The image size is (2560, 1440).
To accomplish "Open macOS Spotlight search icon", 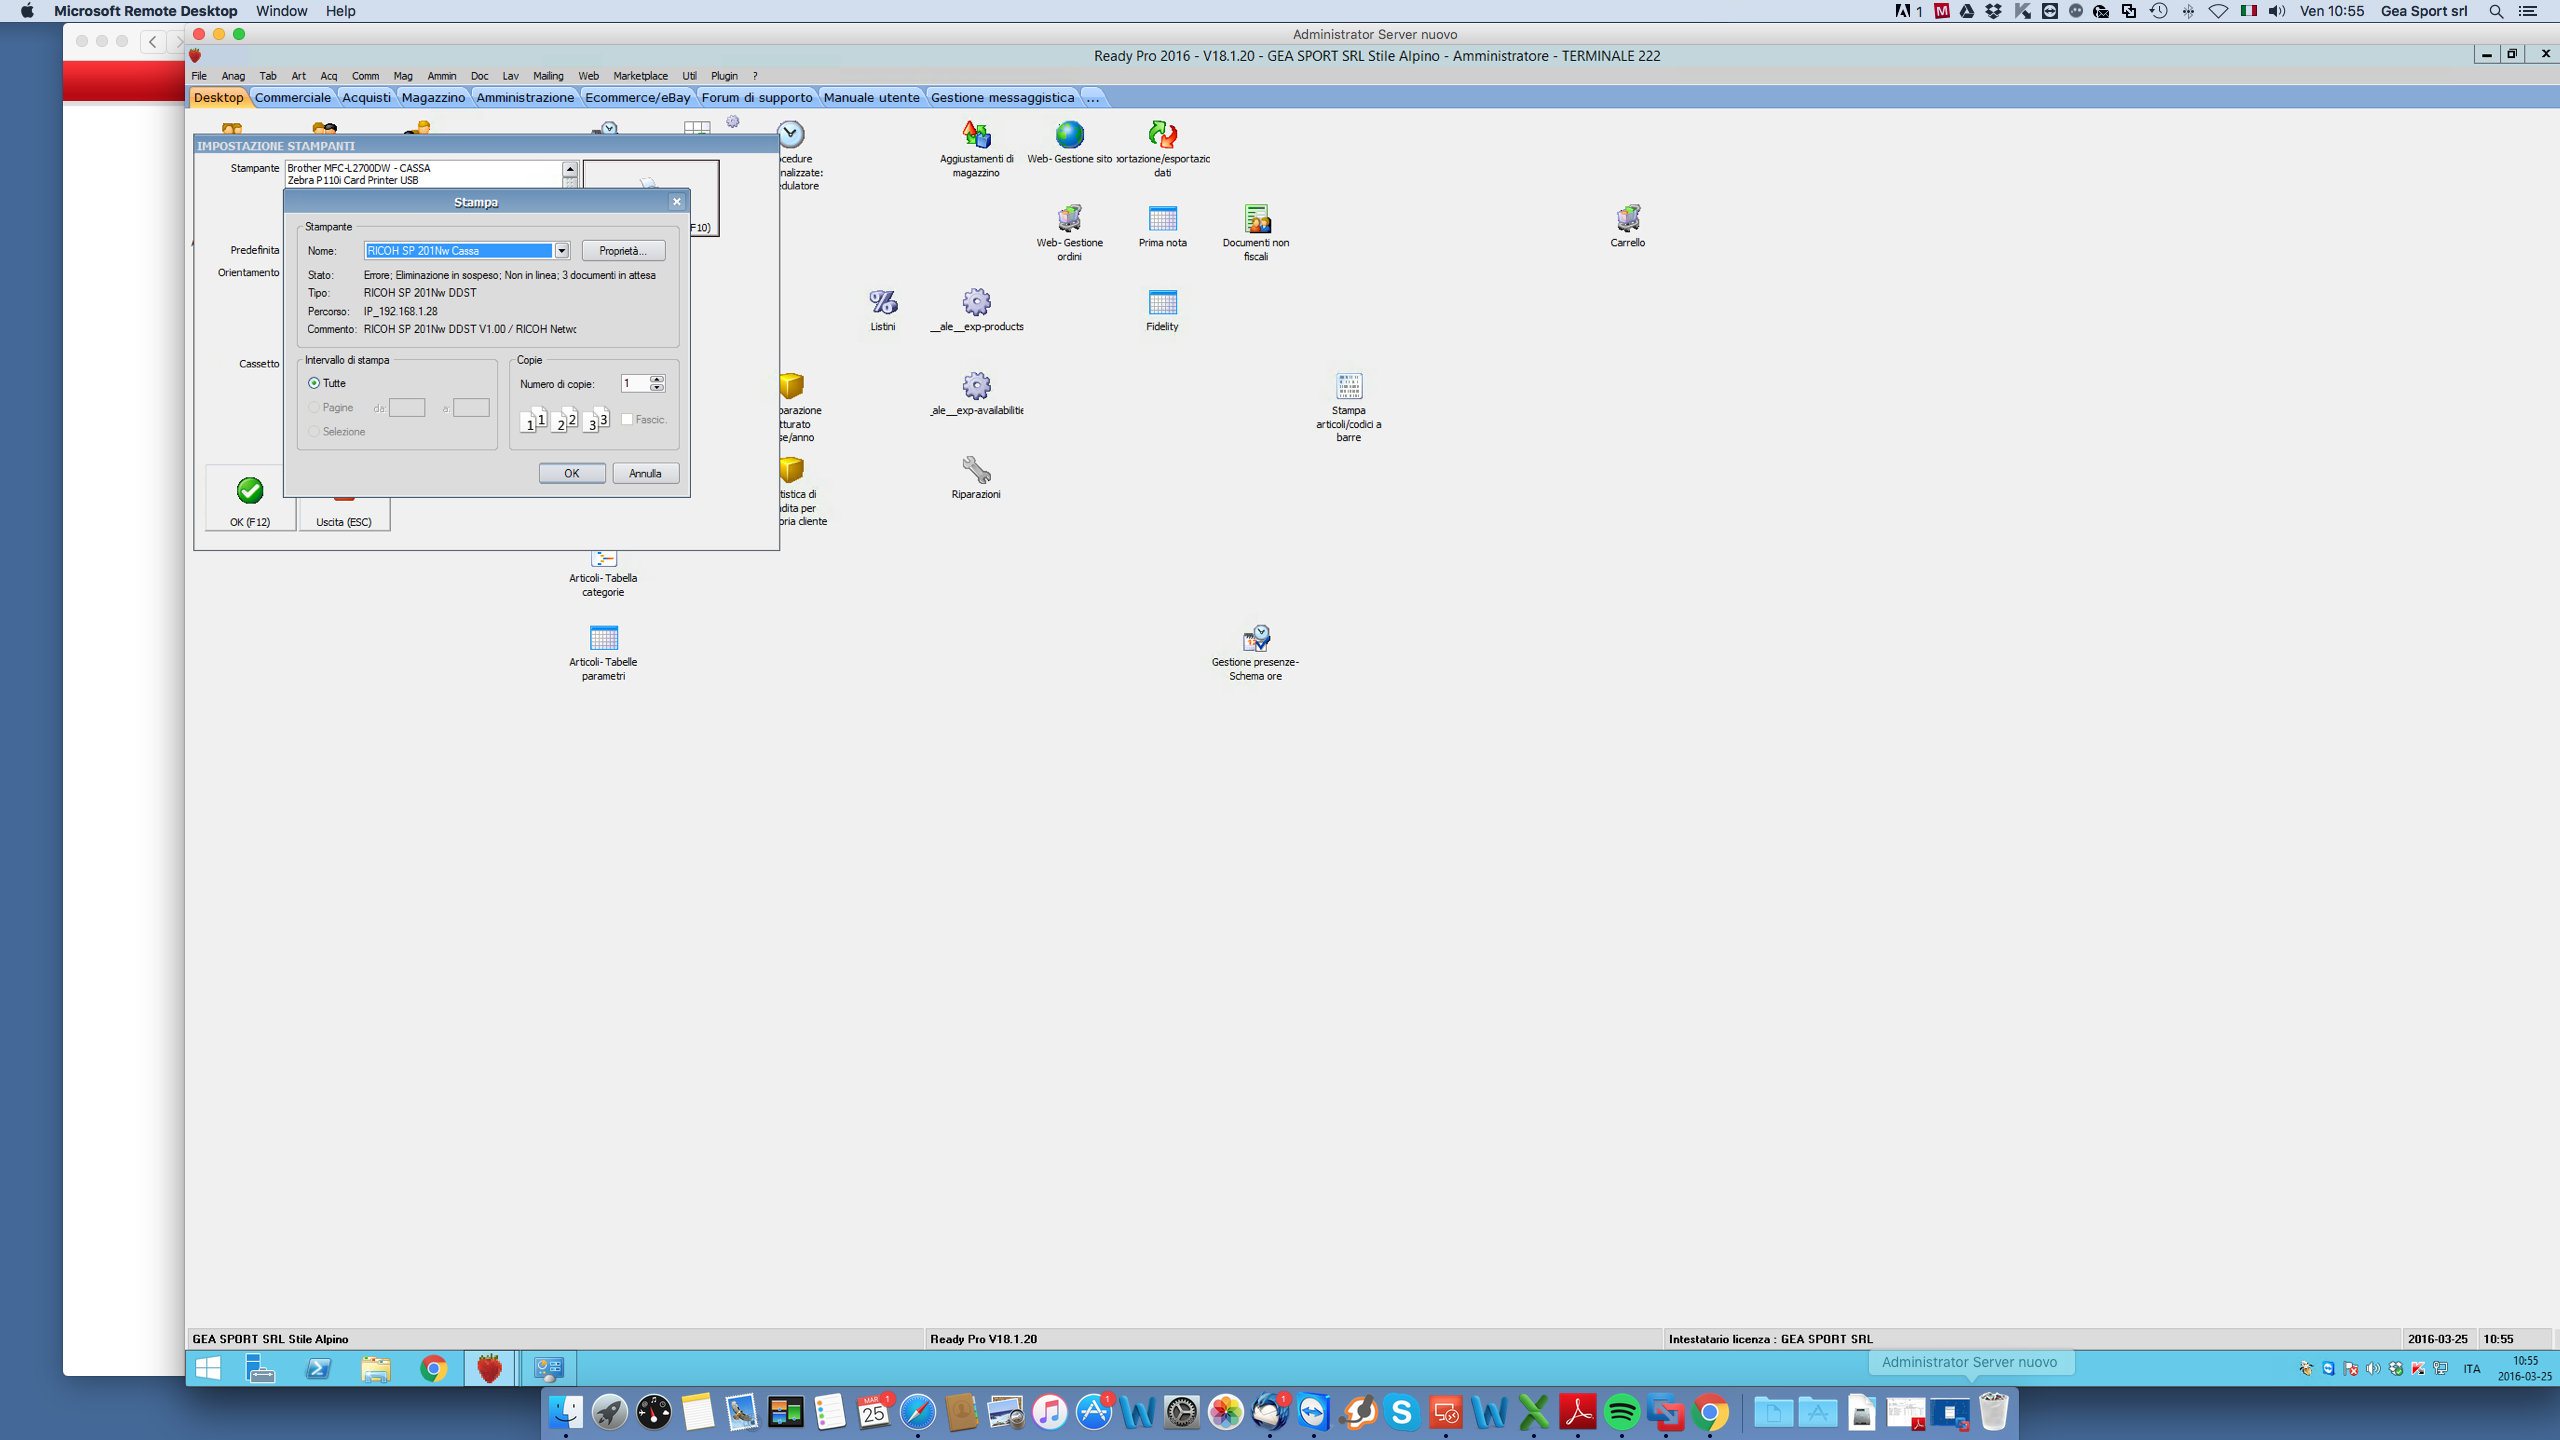I will pyautogui.click(x=2496, y=11).
